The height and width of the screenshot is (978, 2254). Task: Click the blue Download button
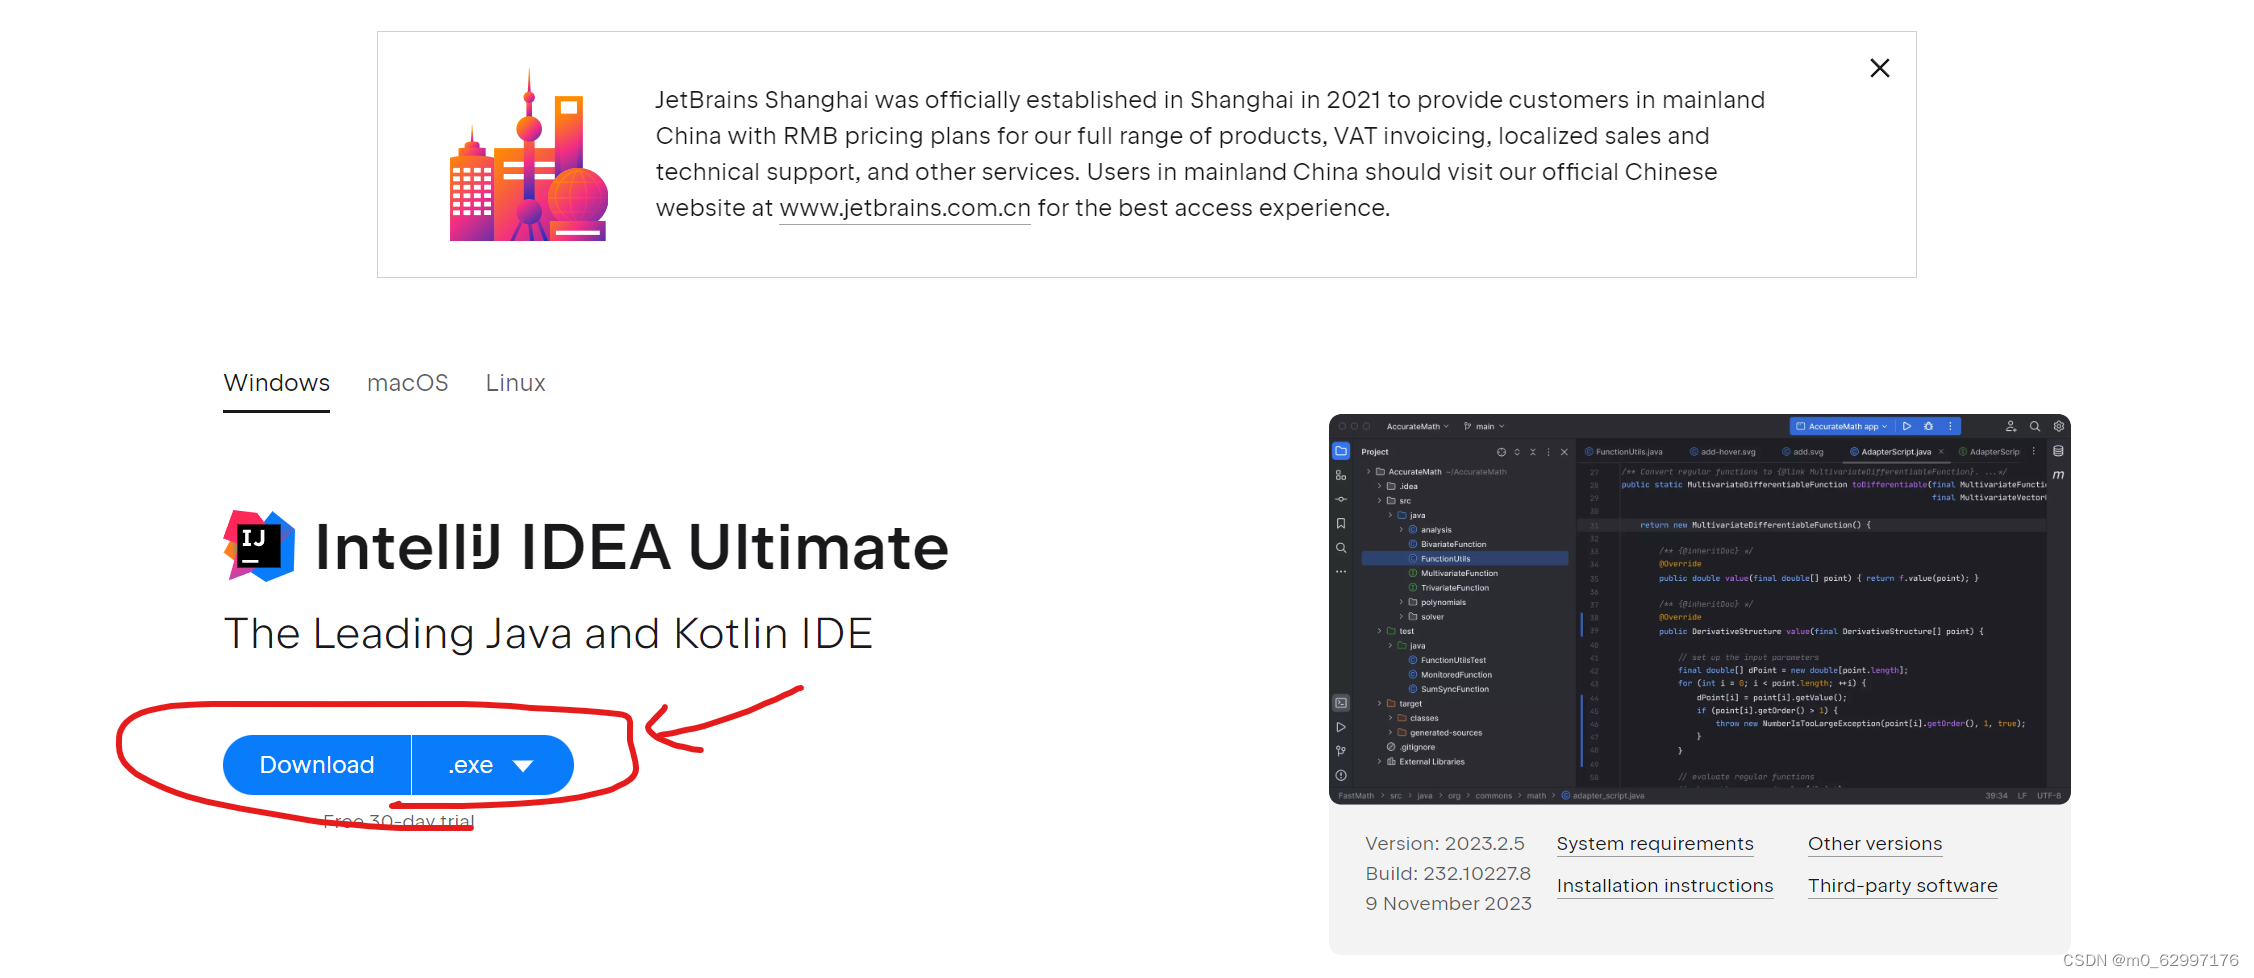tap(316, 764)
